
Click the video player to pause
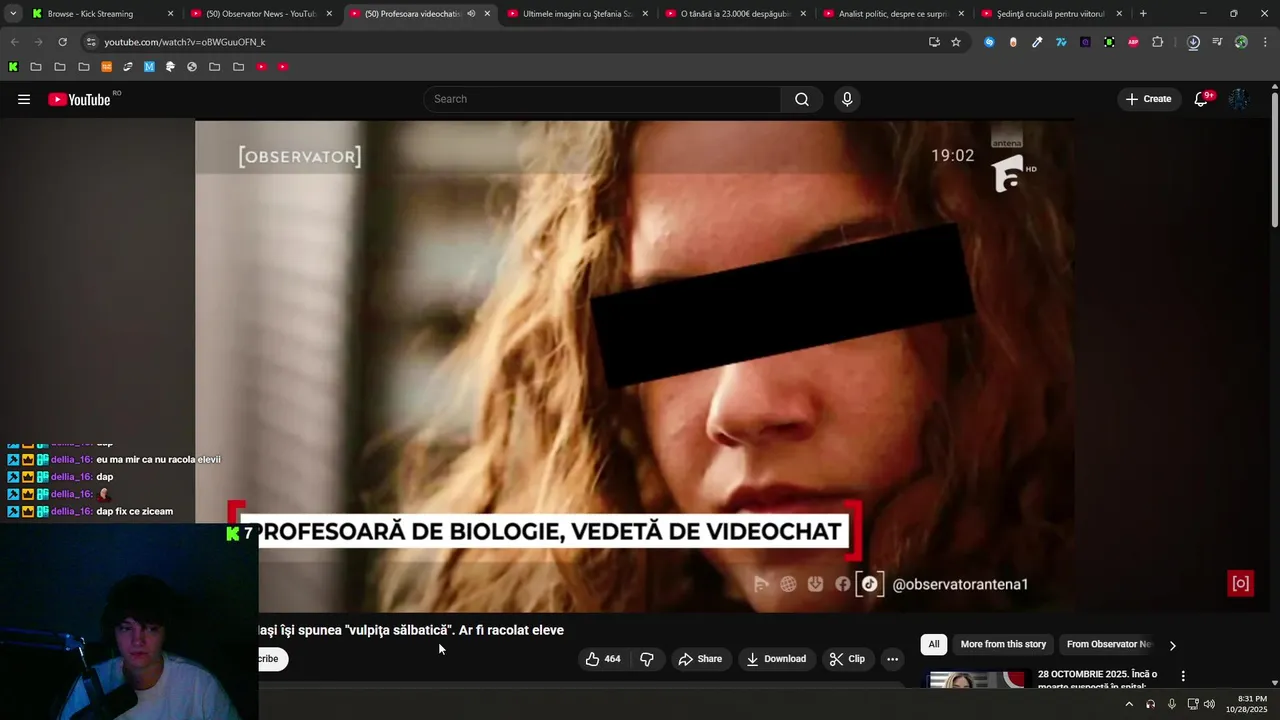click(635, 365)
